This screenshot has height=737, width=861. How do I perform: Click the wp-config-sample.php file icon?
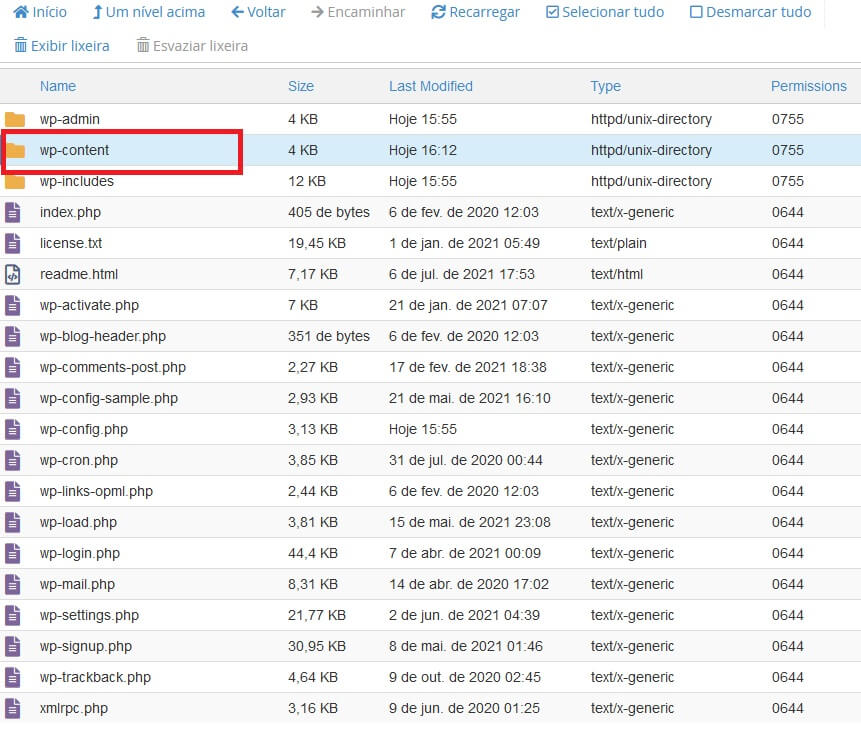tap(13, 398)
